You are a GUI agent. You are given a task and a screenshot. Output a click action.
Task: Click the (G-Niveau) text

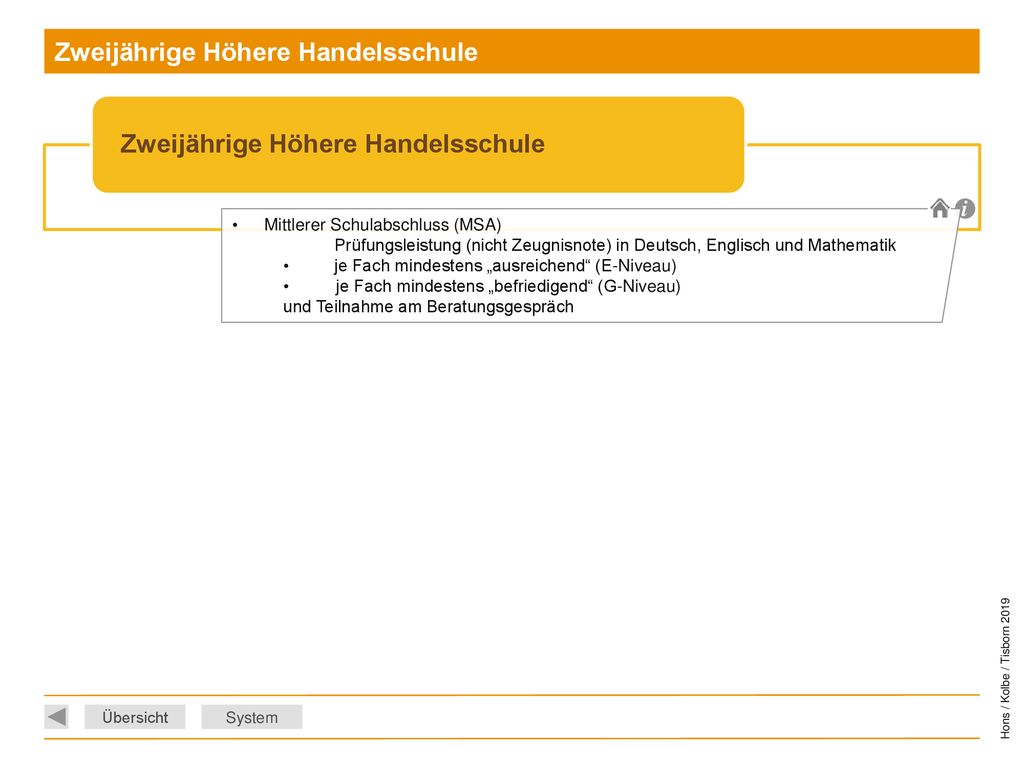639,286
